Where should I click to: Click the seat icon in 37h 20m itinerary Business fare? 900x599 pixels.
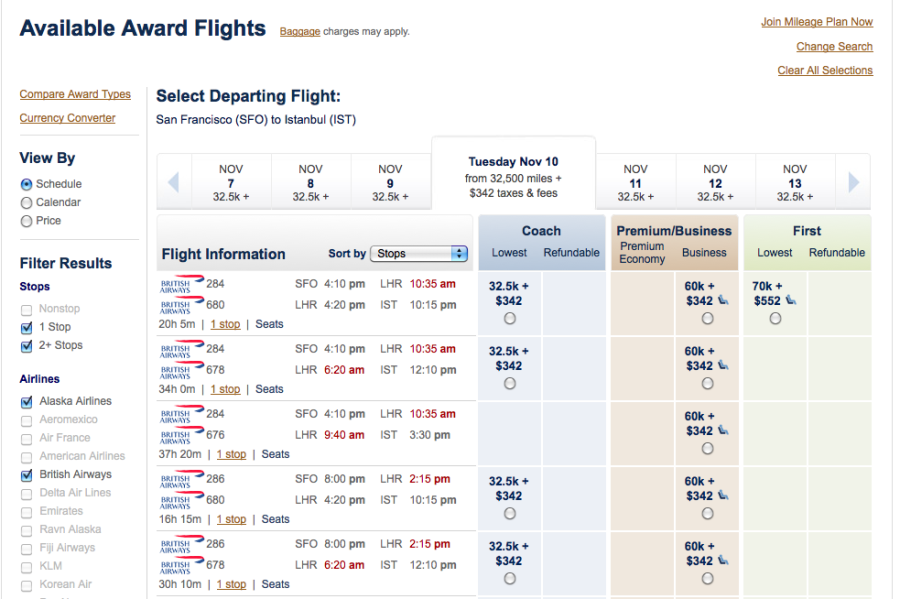722,431
